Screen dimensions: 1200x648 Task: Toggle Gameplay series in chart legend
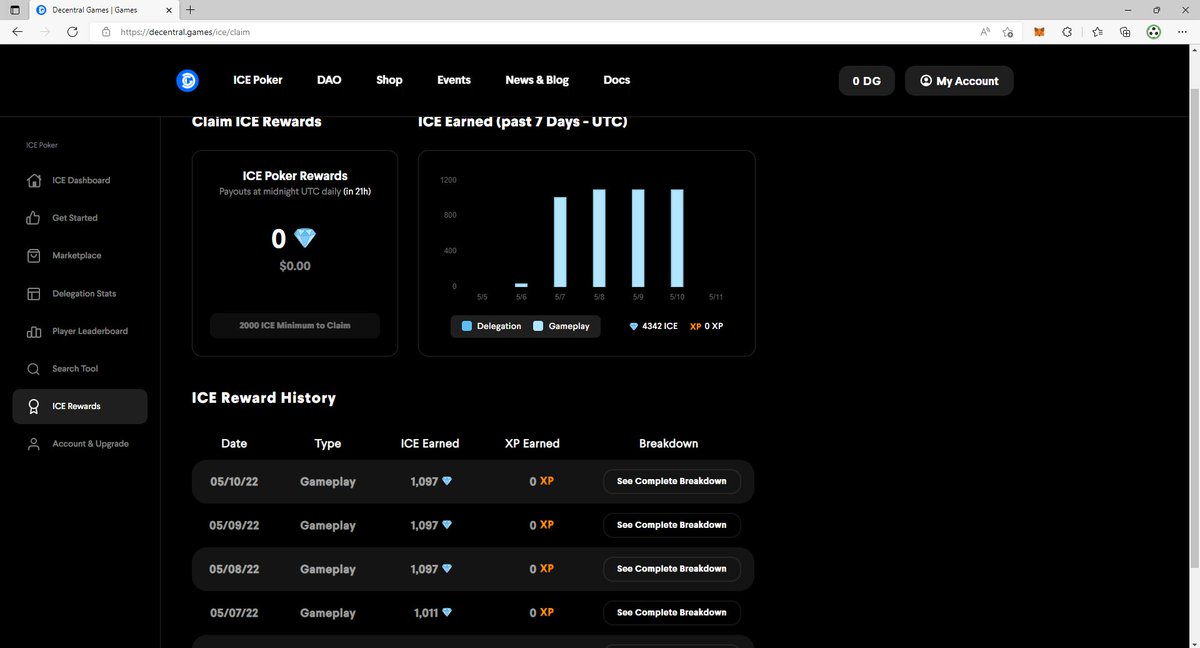point(562,326)
